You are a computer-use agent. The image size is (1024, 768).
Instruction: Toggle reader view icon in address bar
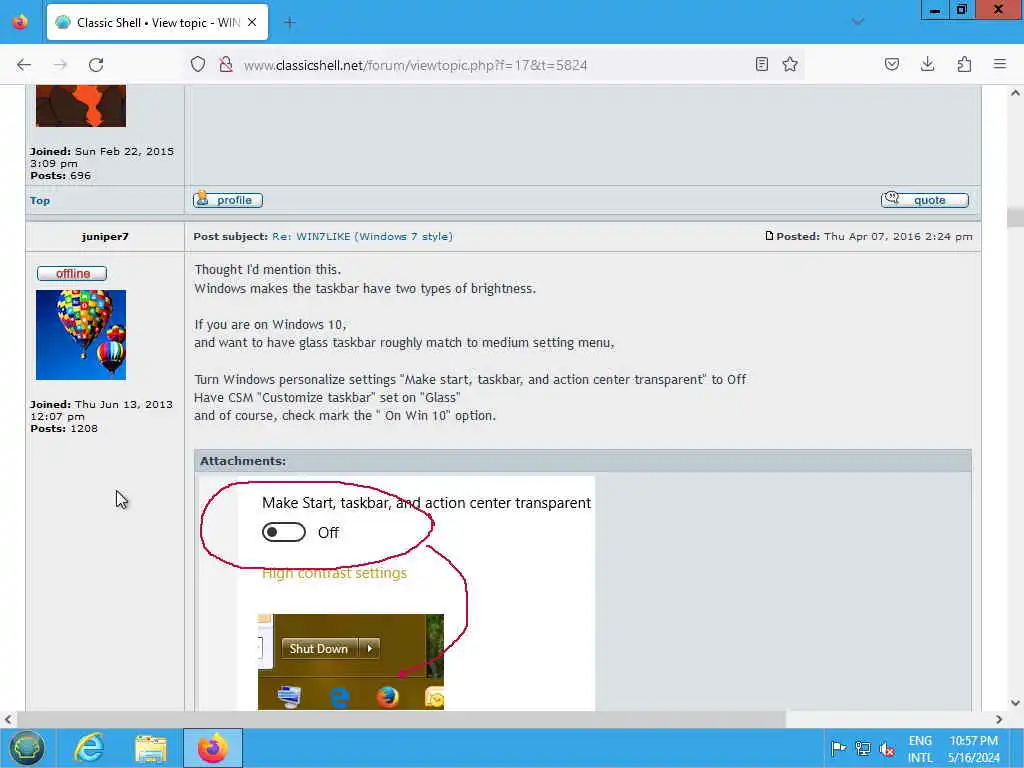pos(761,64)
